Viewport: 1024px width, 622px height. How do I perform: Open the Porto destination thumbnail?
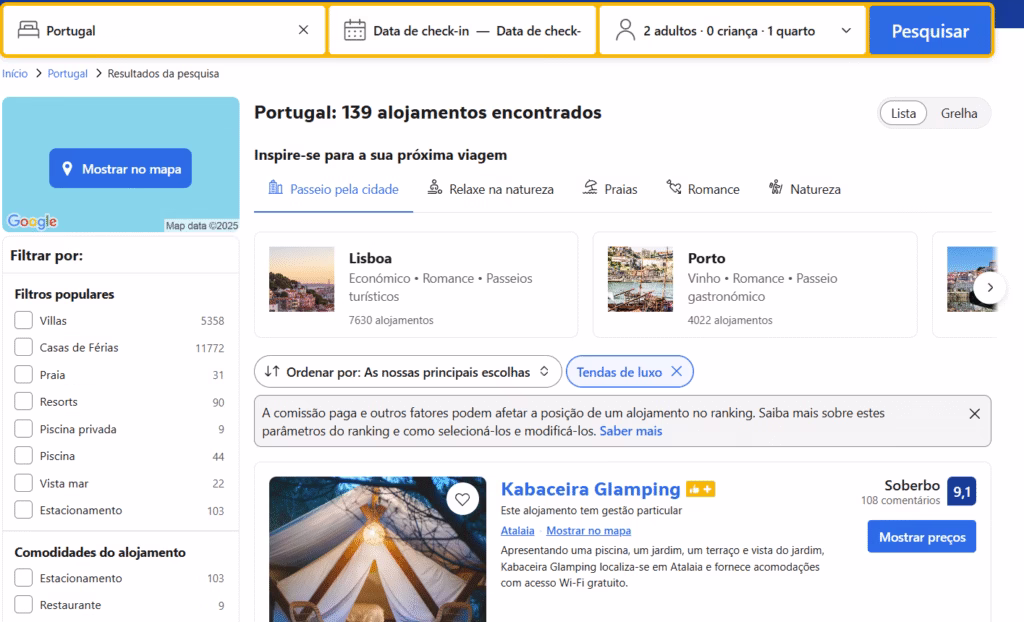(x=640, y=279)
